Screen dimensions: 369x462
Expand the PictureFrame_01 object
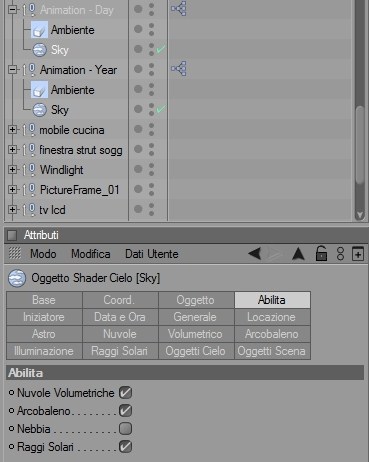click(12, 190)
